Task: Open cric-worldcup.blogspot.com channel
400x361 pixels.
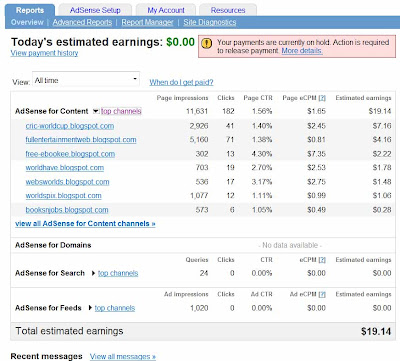Action: pos(70,126)
